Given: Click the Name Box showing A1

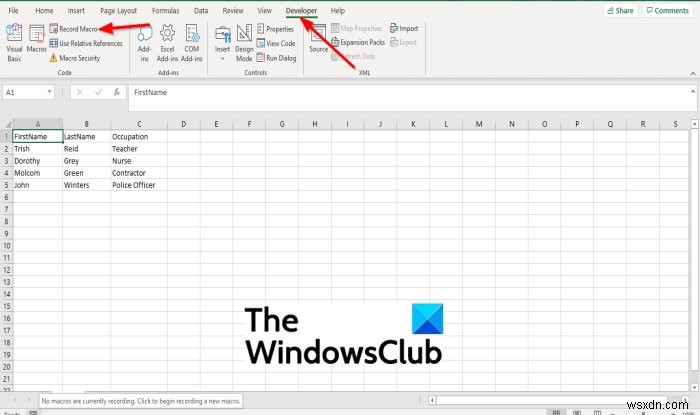Looking at the screenshot, I should (25, 92).
